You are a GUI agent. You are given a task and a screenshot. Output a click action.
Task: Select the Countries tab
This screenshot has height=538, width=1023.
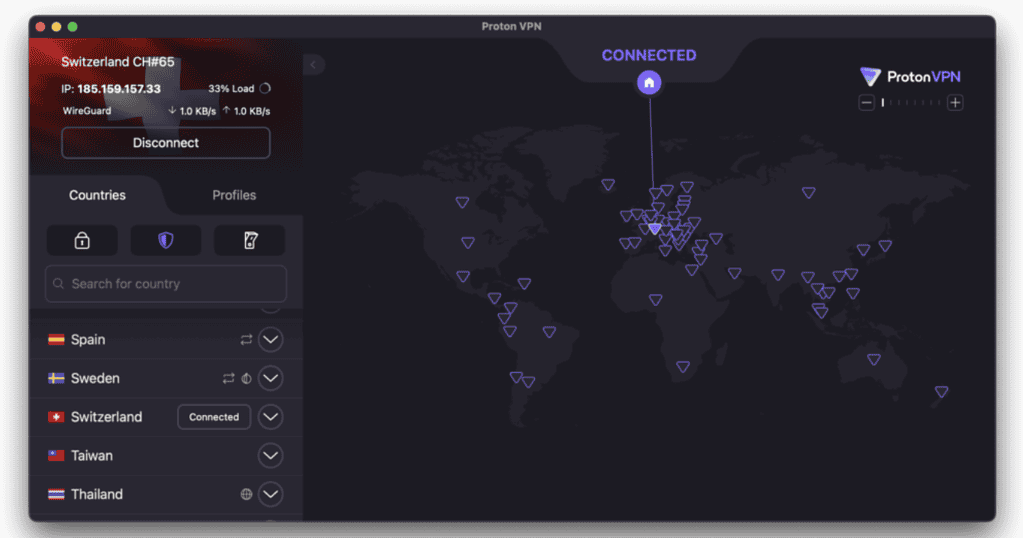[97, 195]
